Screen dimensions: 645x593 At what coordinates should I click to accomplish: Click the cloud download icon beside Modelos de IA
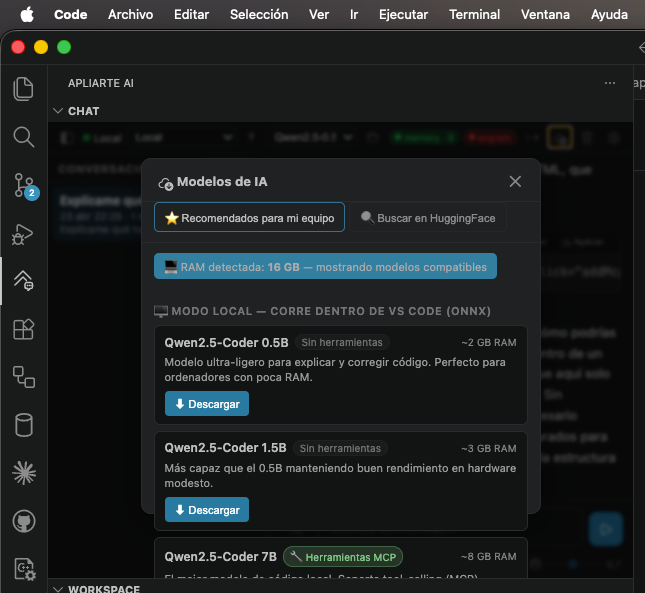click(x=166, y=183)
